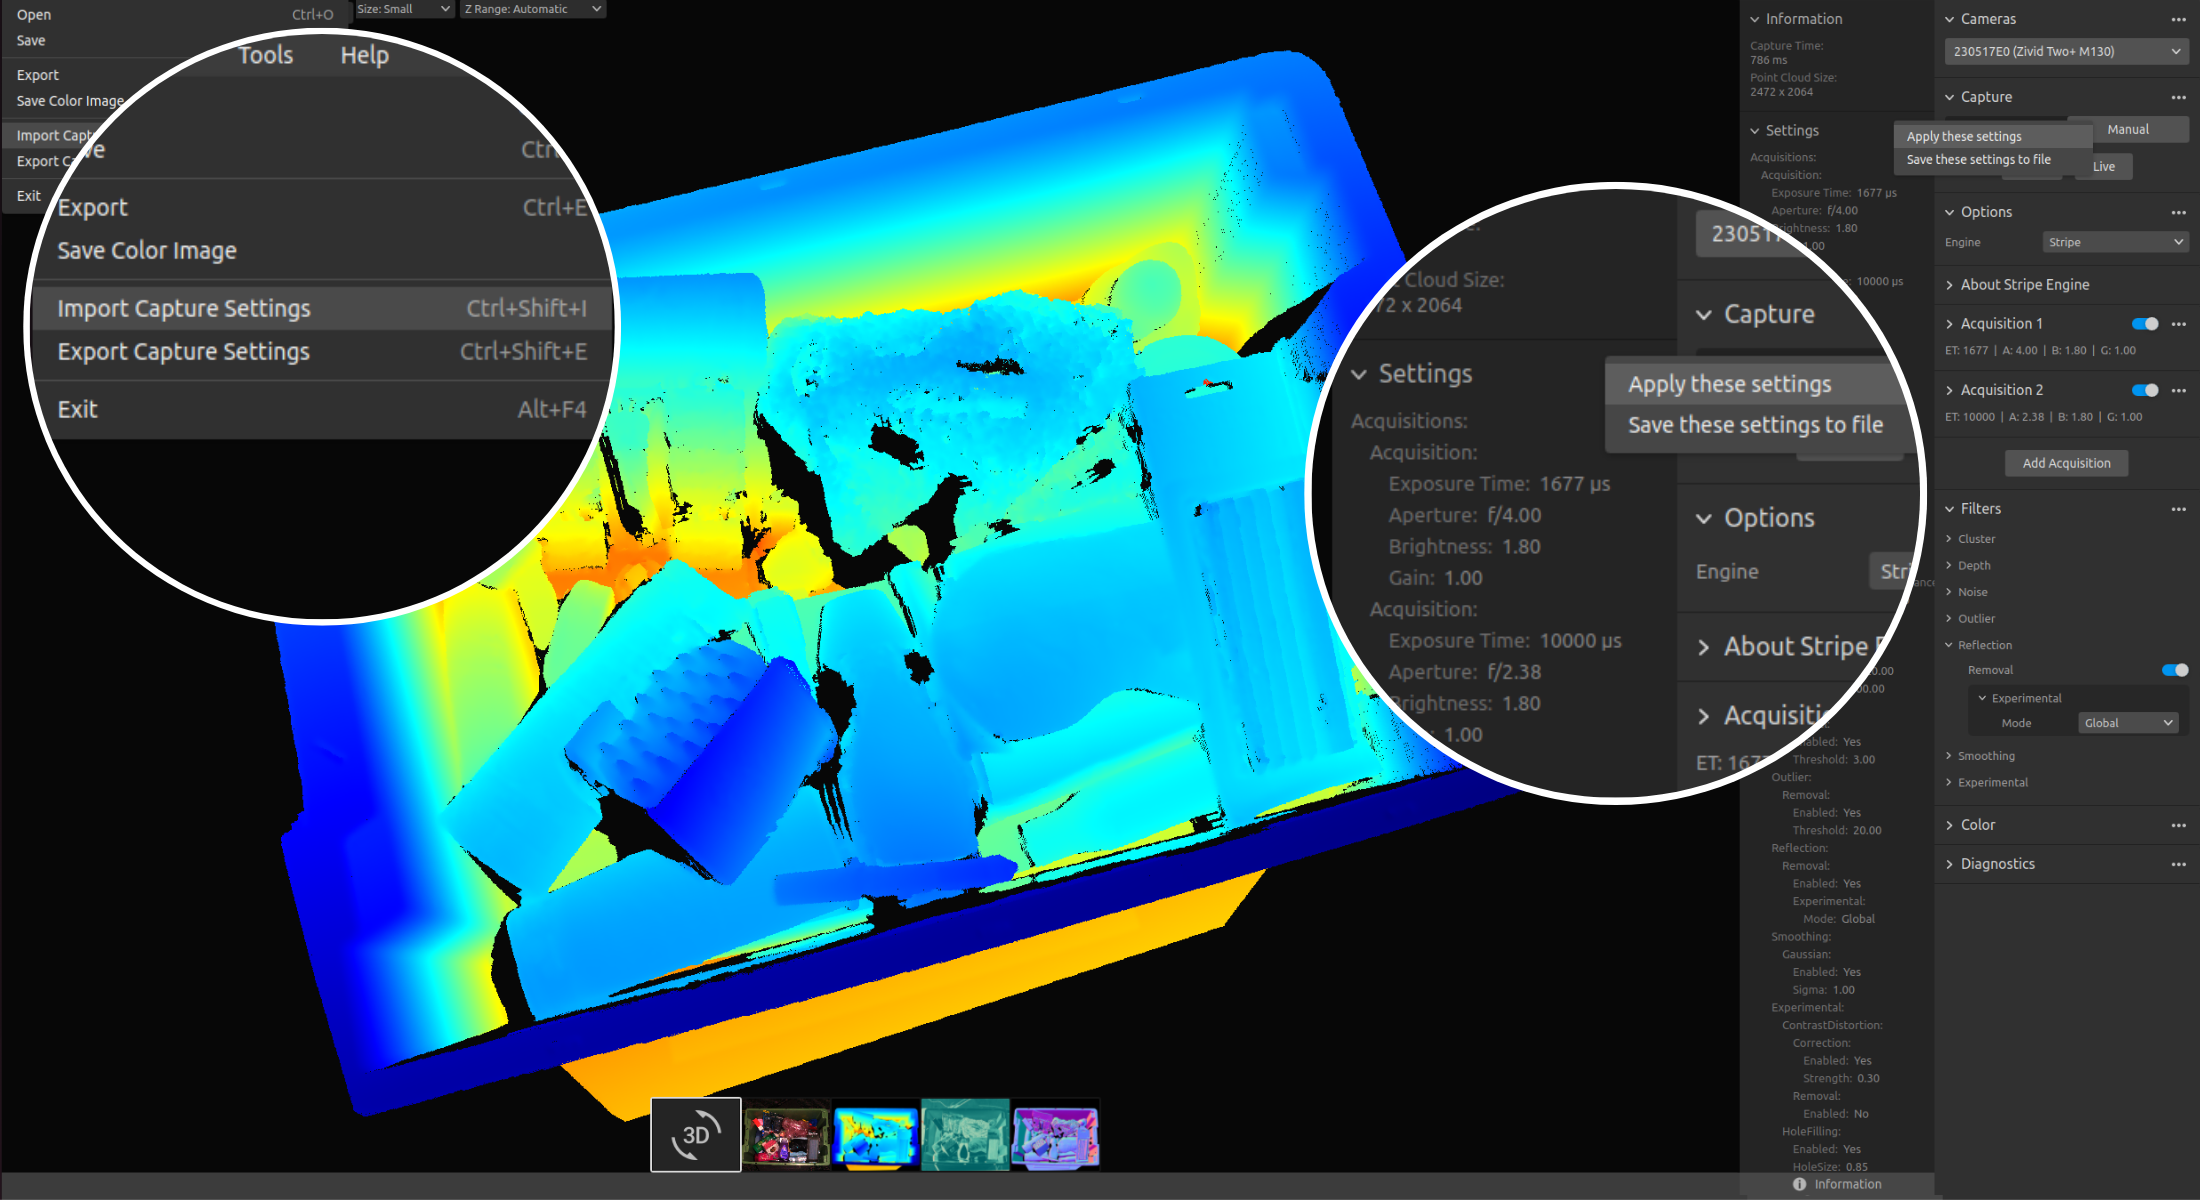Open Acquisition 1 three-dot more menu
The width and height of the screenshot is (2200, 1200).
2178,324
